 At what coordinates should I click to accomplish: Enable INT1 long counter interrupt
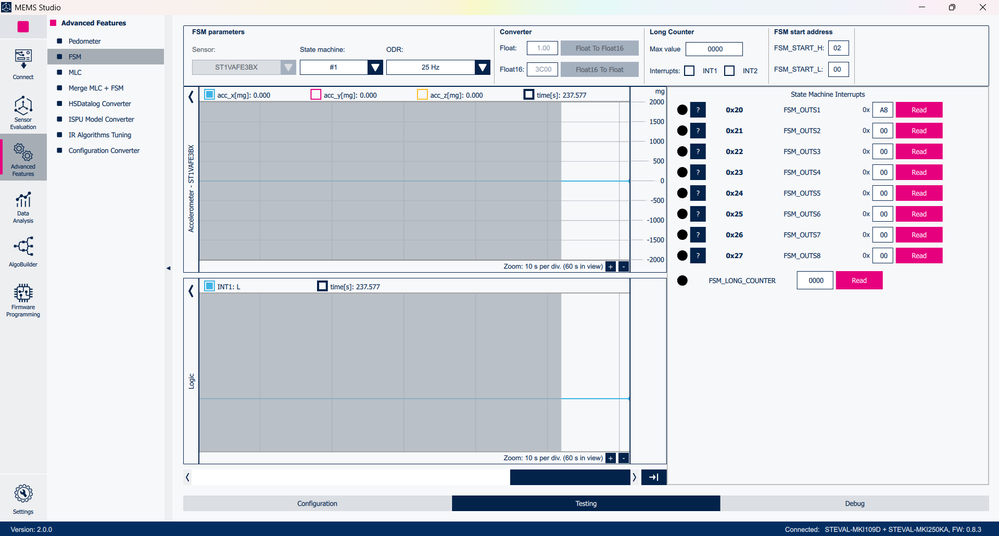[689, 71]
